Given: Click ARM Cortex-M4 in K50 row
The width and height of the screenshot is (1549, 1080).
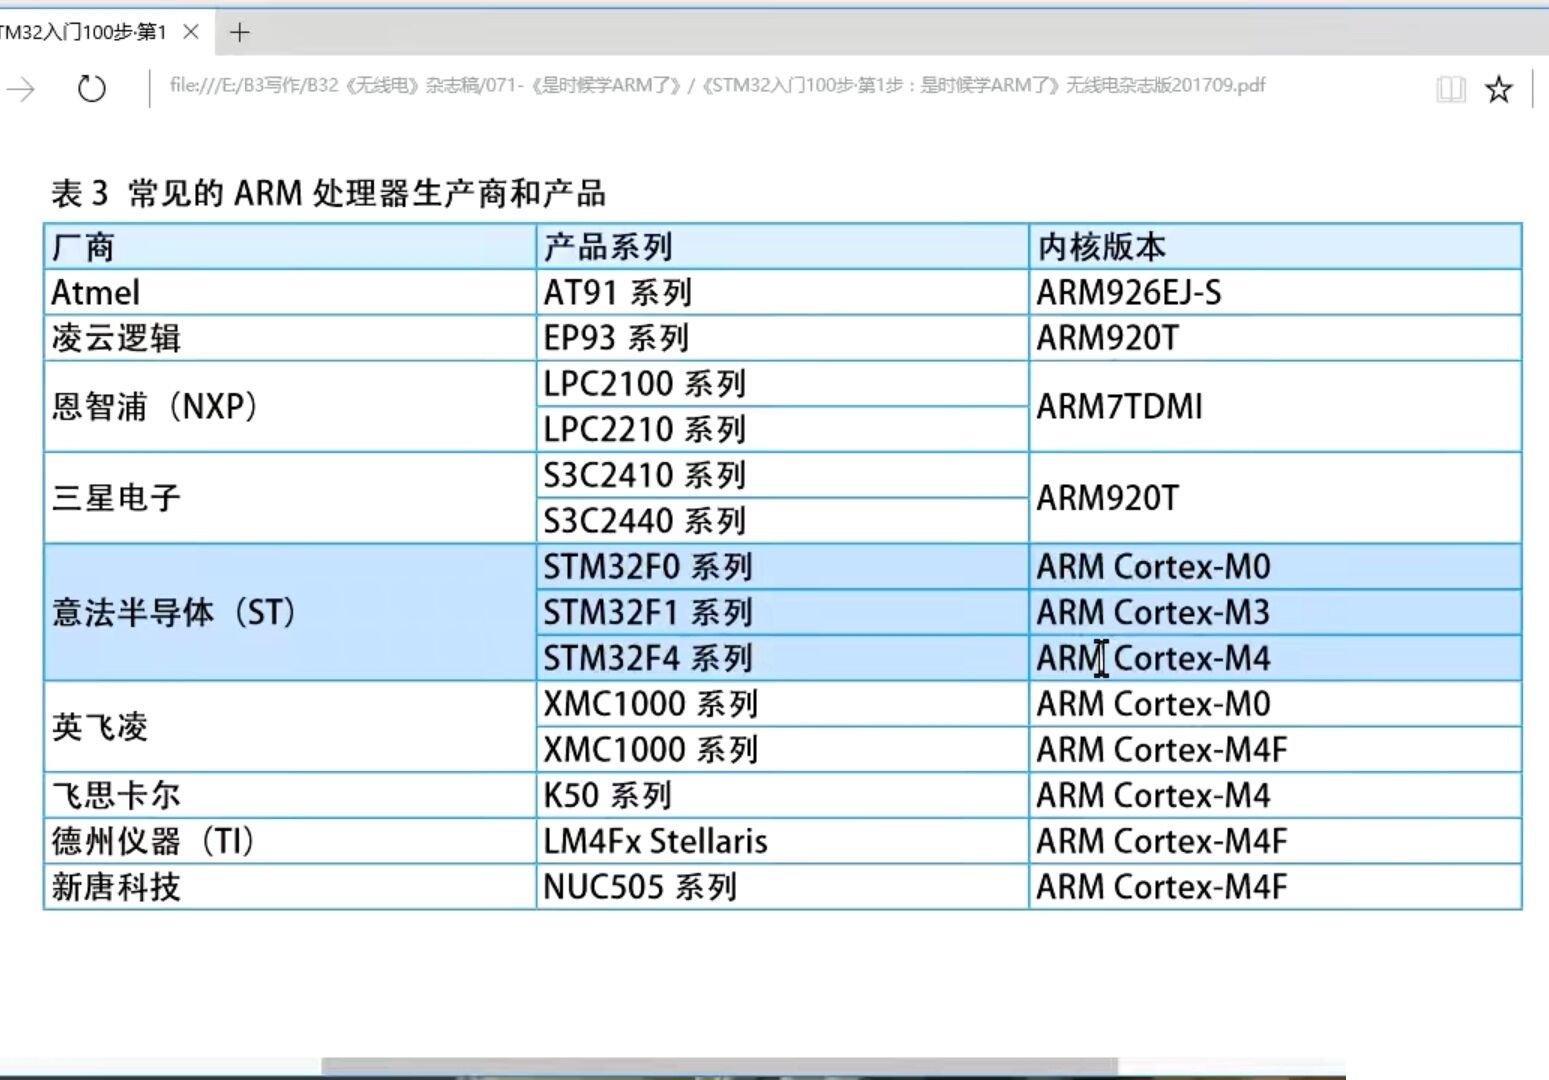Looking at the screenshot, I should click(x=1275, y=795).
